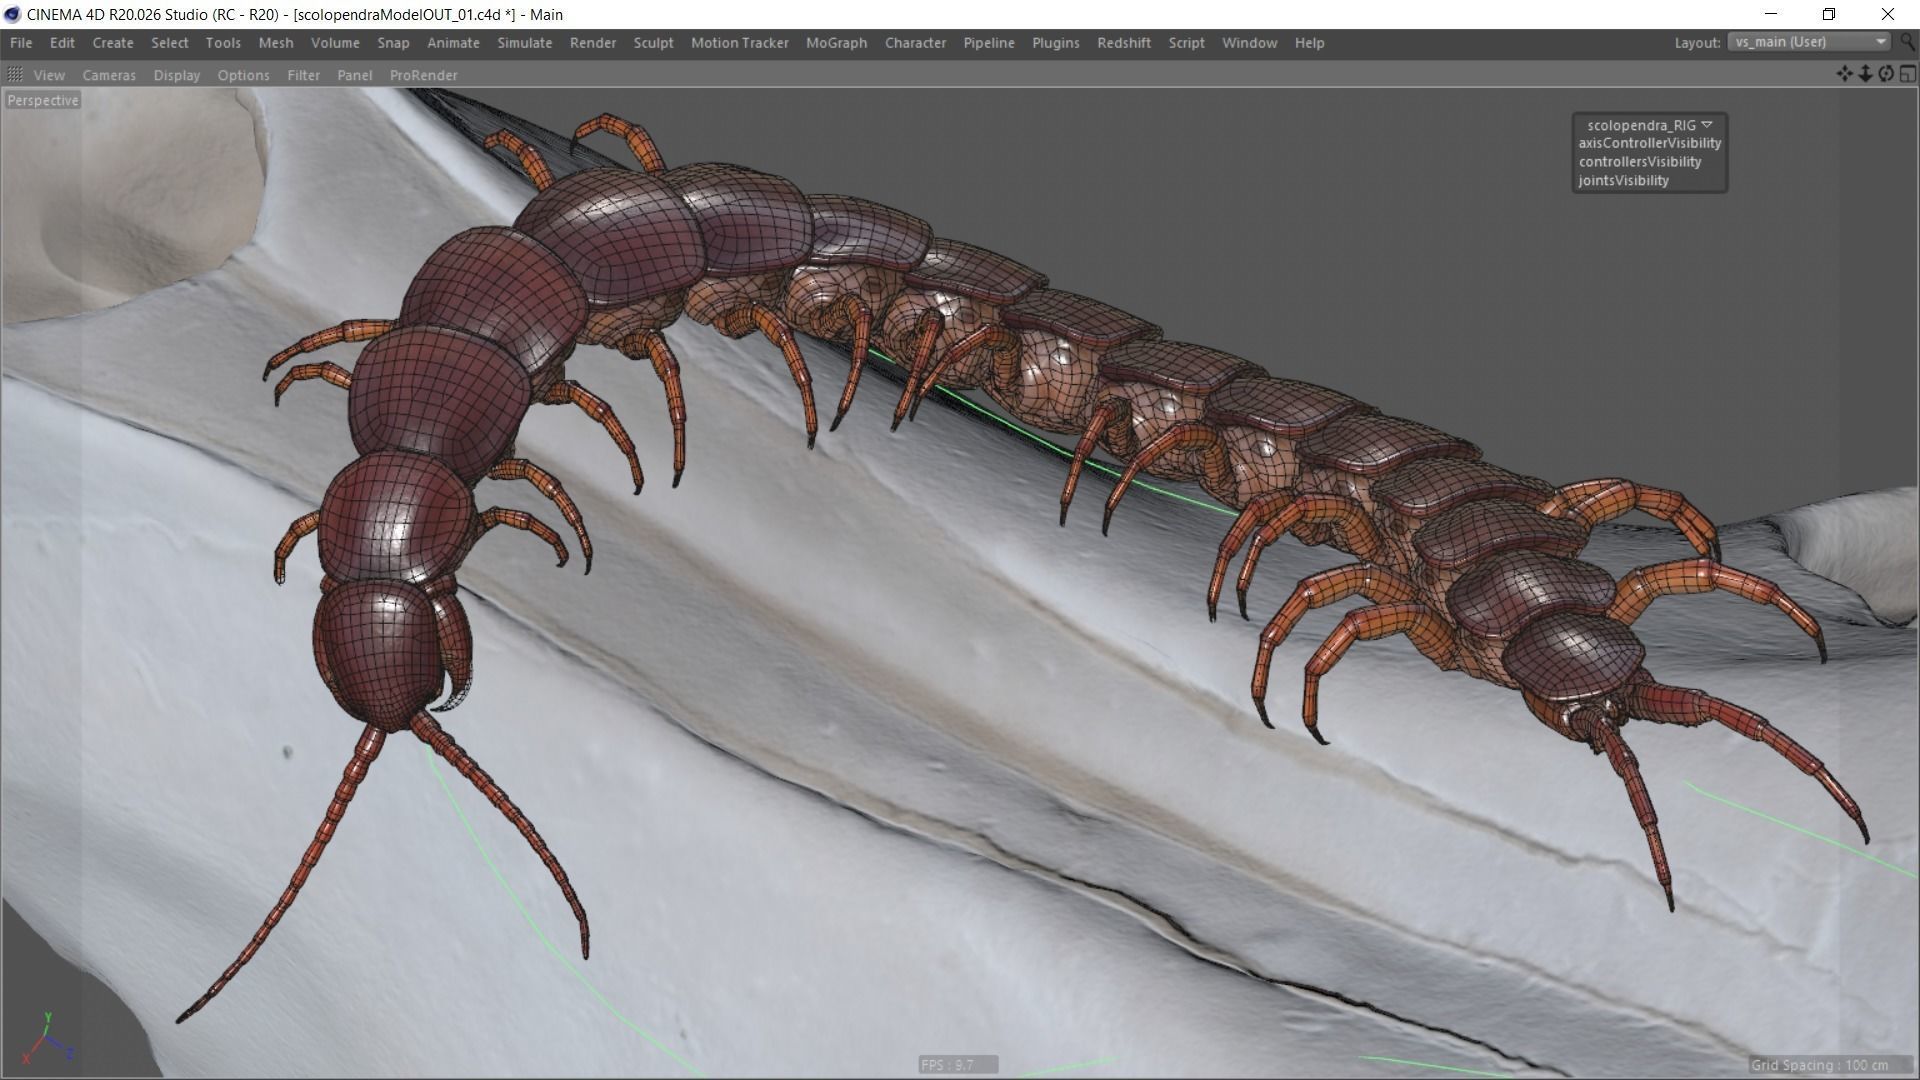Screen dimensions: 1920x1080
Task: Open the viewport Panel menu
Action: coord(354,75)
